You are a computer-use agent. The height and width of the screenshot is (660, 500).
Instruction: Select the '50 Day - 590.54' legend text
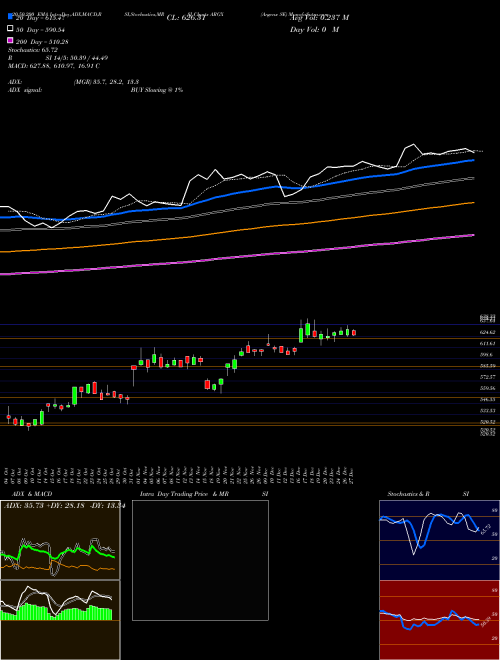[40, 29]
